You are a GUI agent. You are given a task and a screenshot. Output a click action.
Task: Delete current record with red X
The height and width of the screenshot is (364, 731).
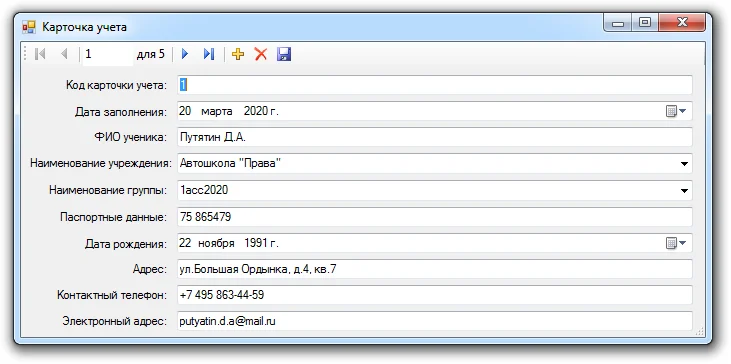[261, 55]
